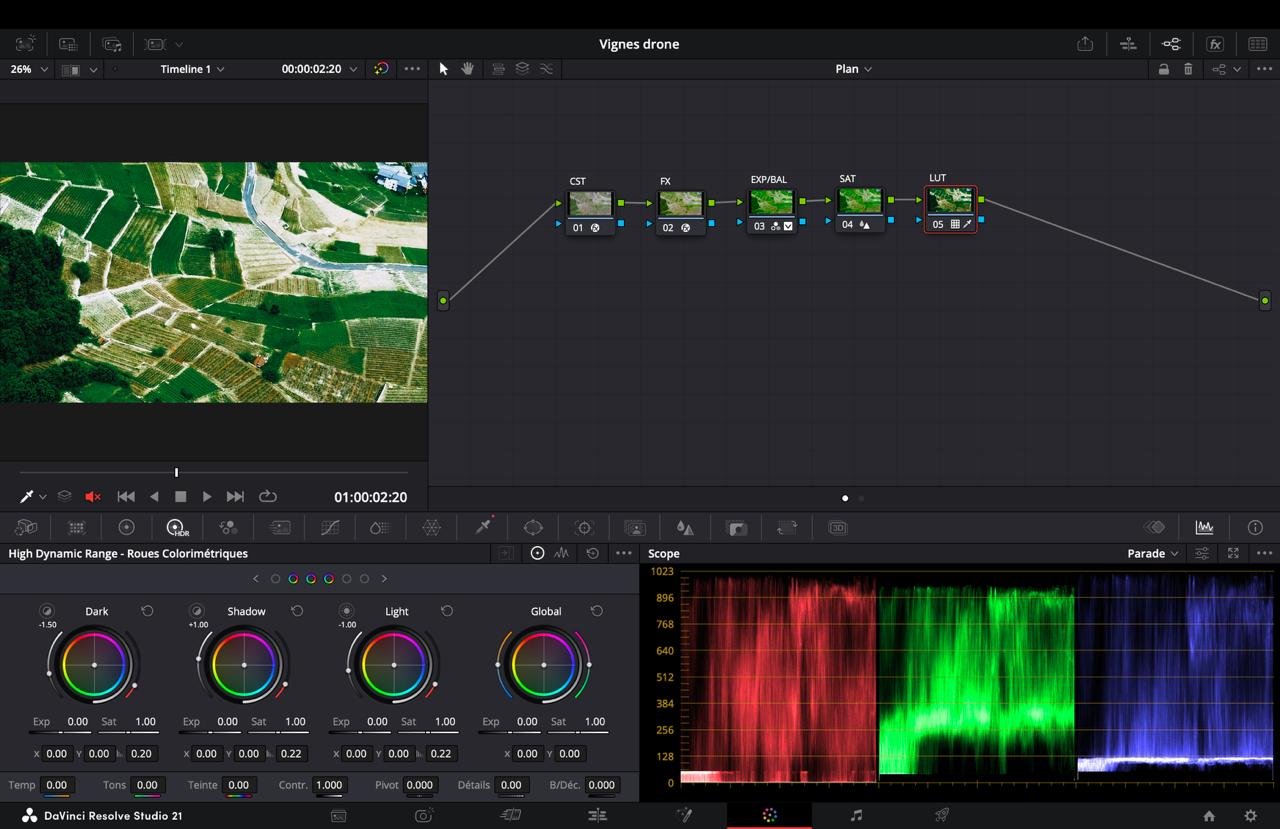Toggle loop playback

267,497
